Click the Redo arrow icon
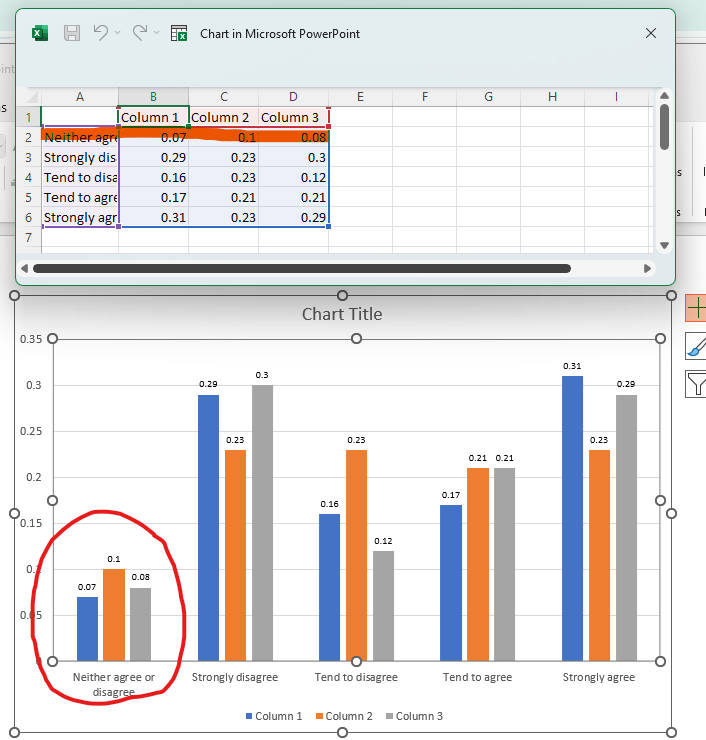The height and width of the screenshot is (740, 706). (x=140, y=33)
